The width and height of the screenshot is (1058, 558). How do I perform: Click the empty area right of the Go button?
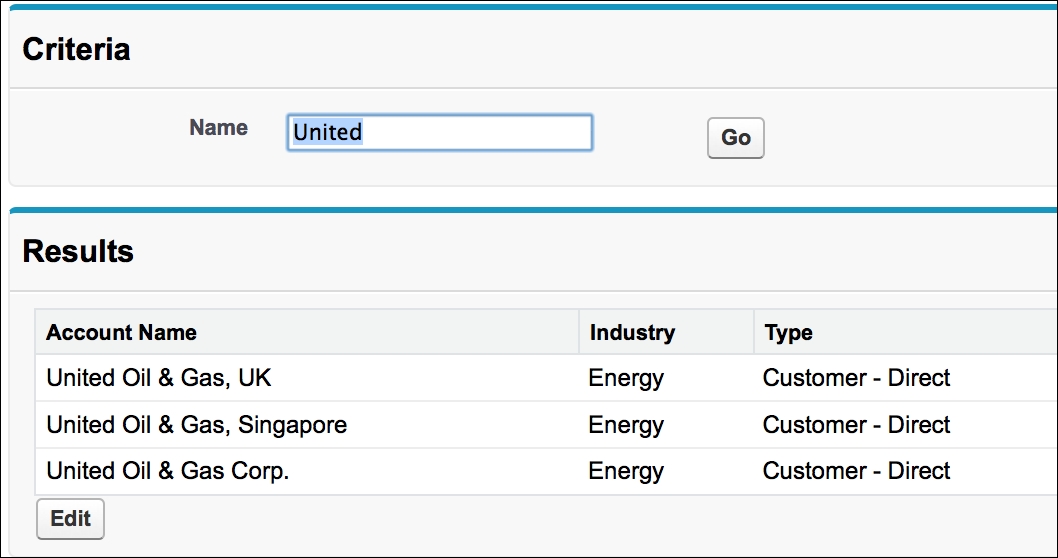pyautogui.click(x=900, y=138)
